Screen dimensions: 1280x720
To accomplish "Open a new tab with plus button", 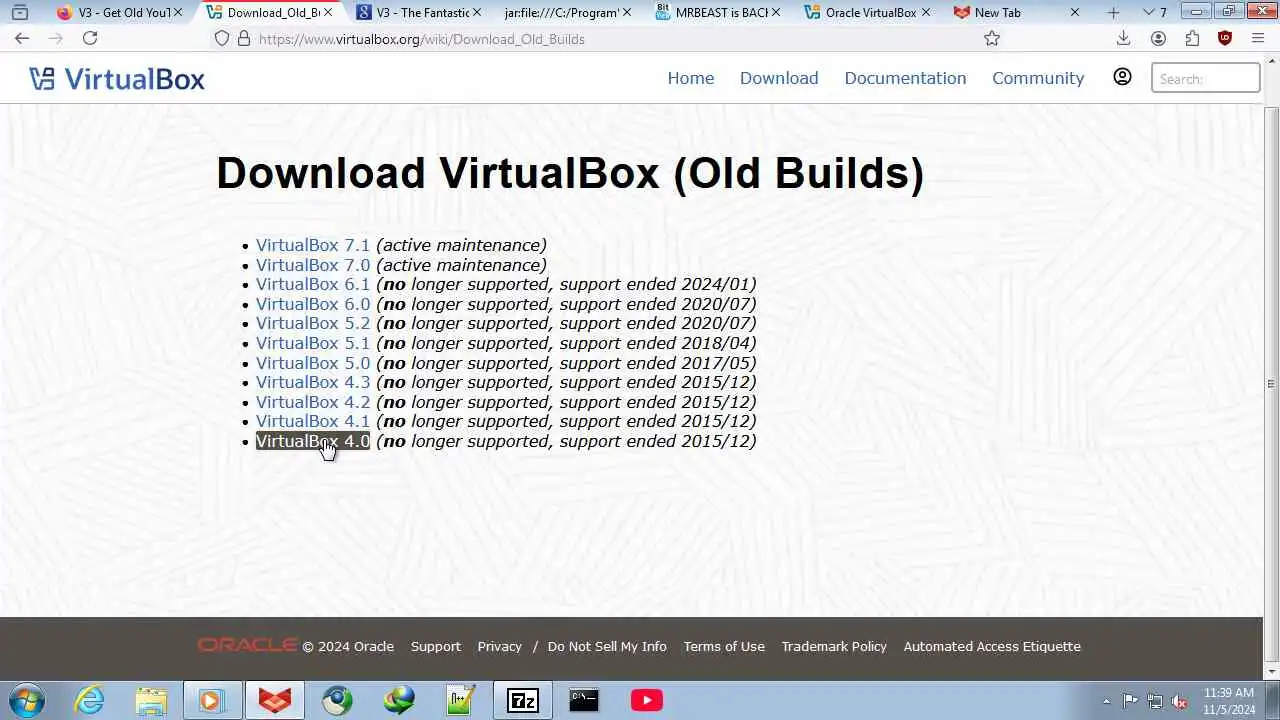I will tap(1113, 12).
